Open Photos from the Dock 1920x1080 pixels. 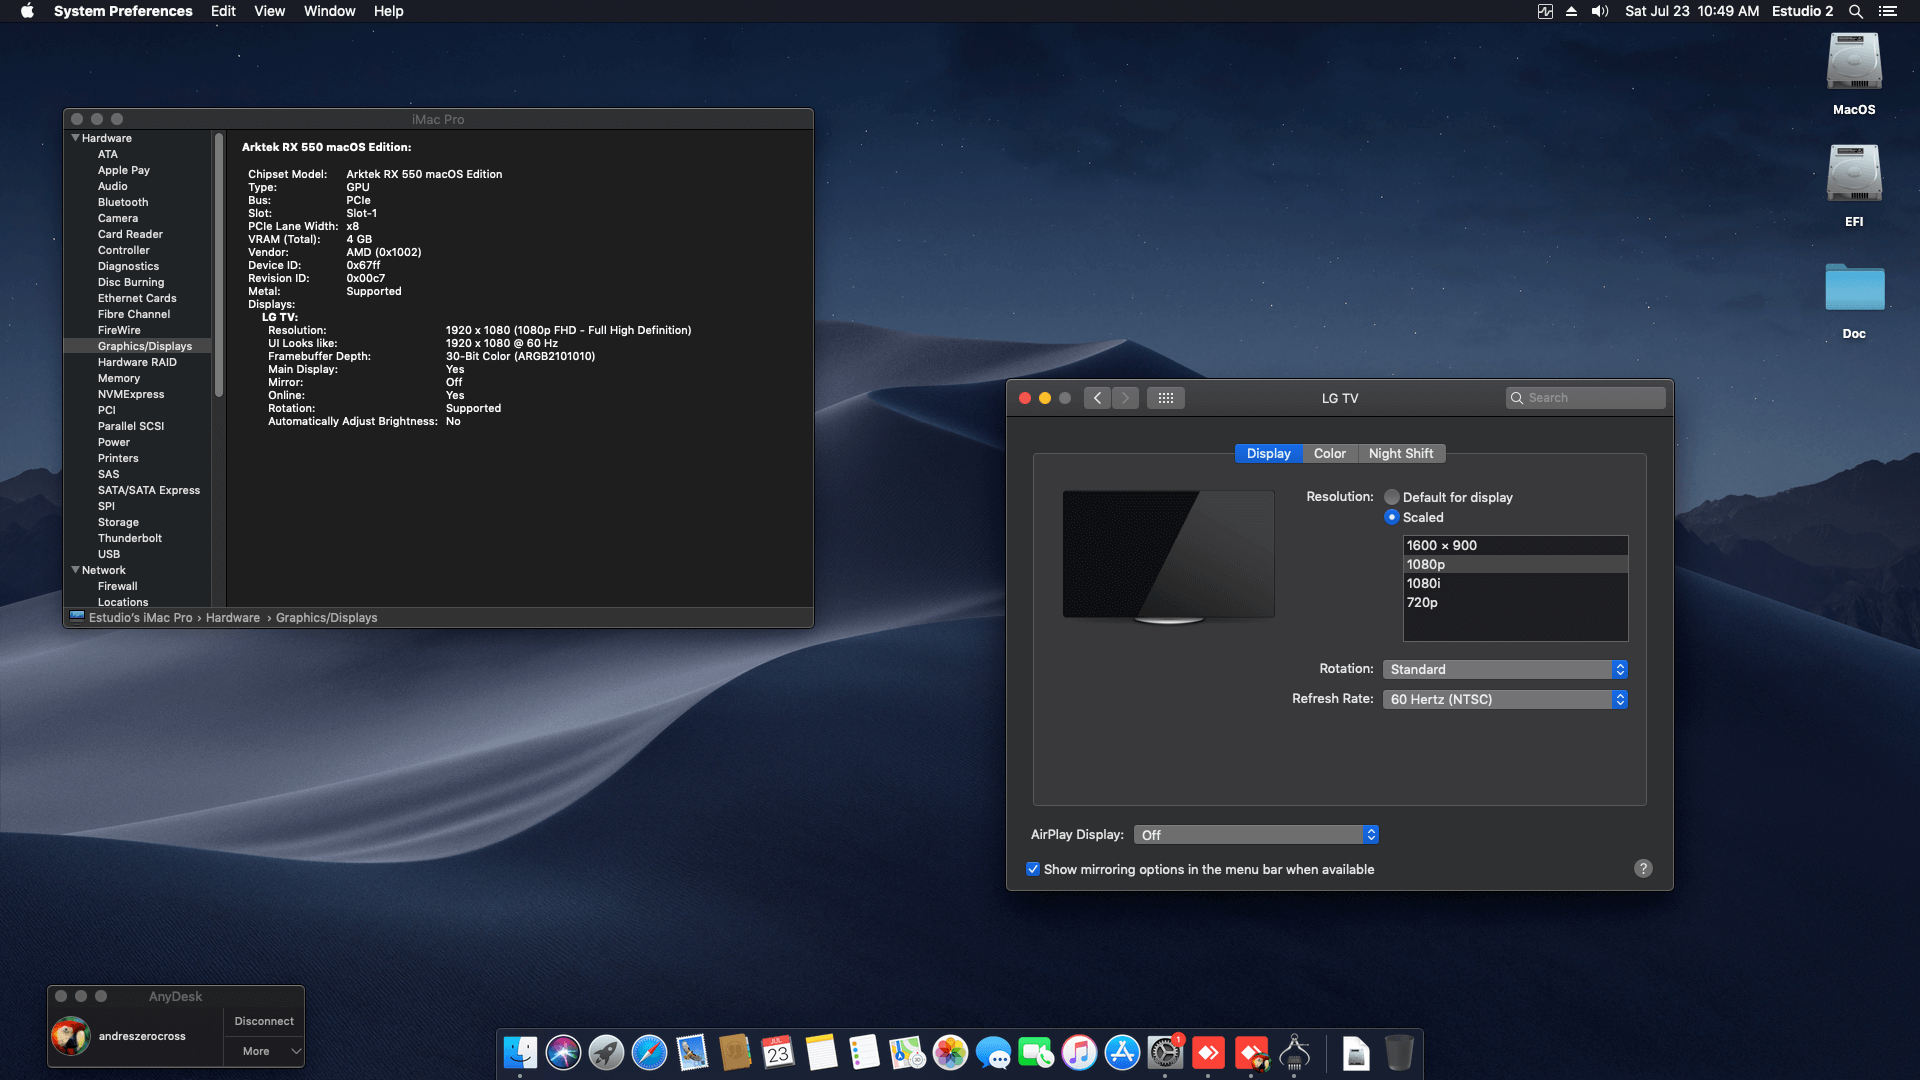950,1053
